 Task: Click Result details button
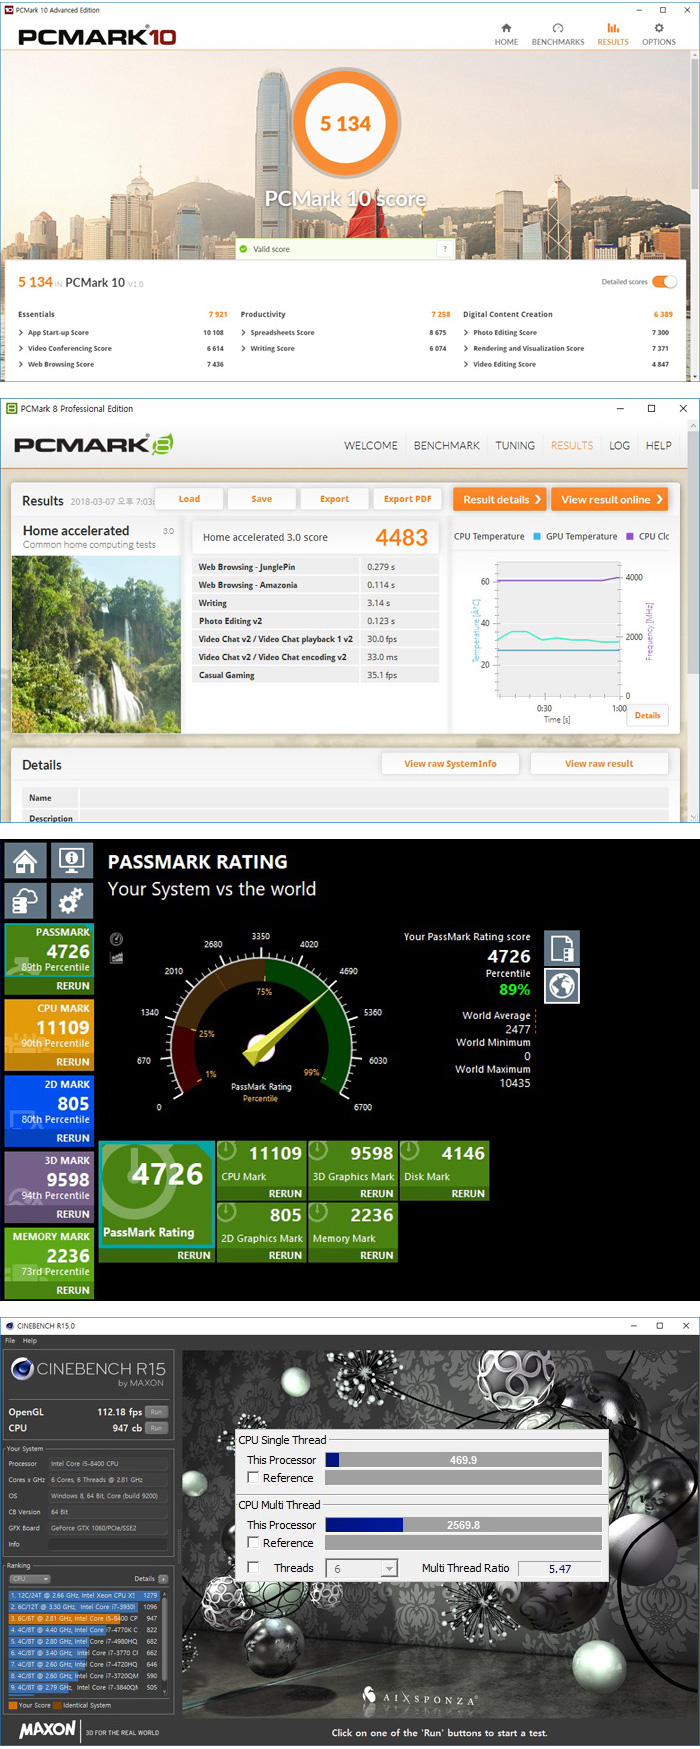(x=501, y=499)
